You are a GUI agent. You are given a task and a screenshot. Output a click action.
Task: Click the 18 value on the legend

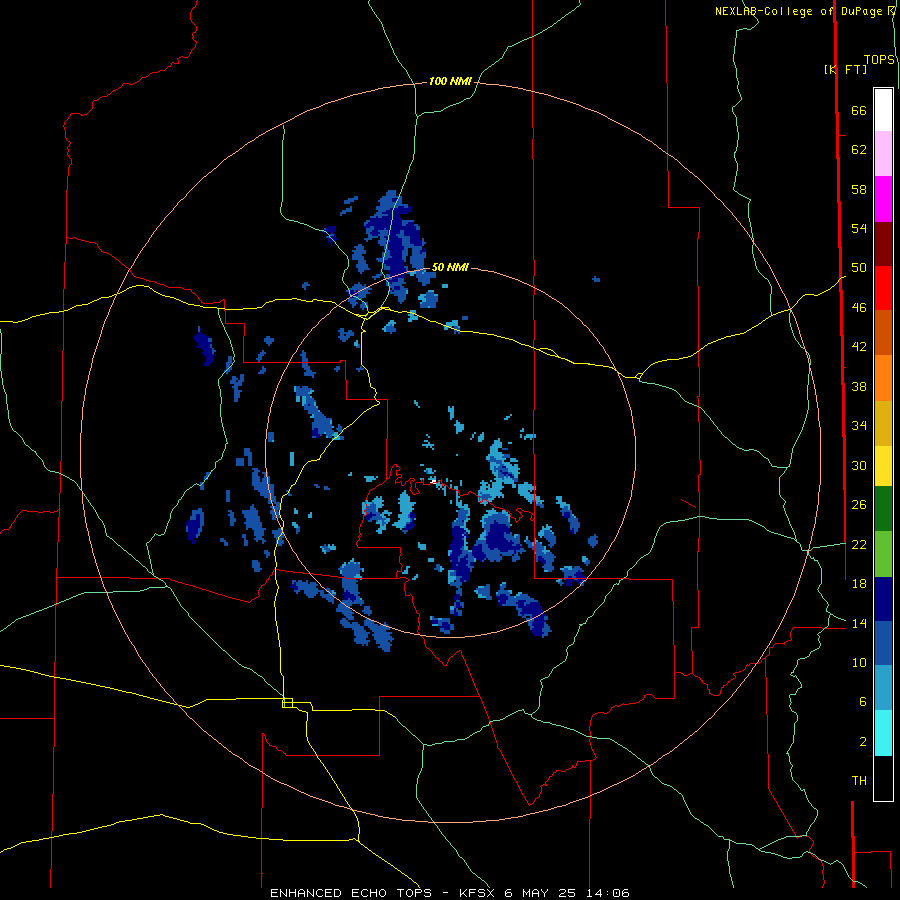click(859, 584)
